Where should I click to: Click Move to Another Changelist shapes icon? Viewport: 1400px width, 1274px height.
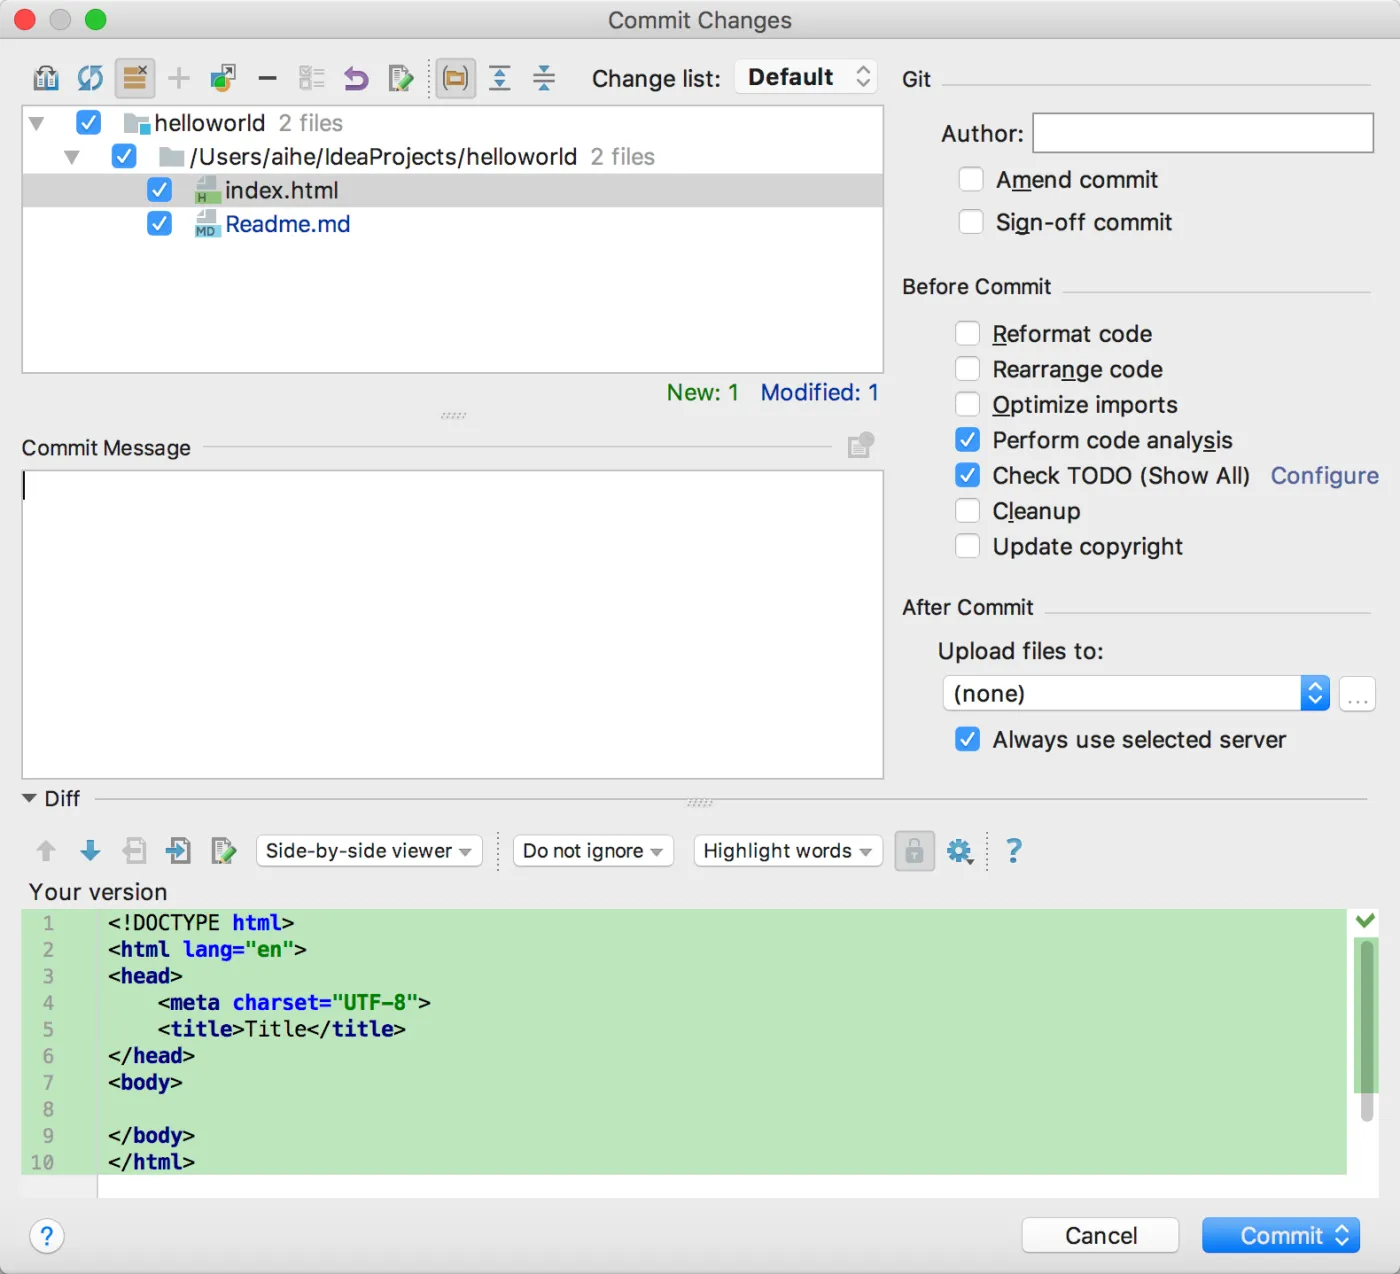click(x=223, y=78)
